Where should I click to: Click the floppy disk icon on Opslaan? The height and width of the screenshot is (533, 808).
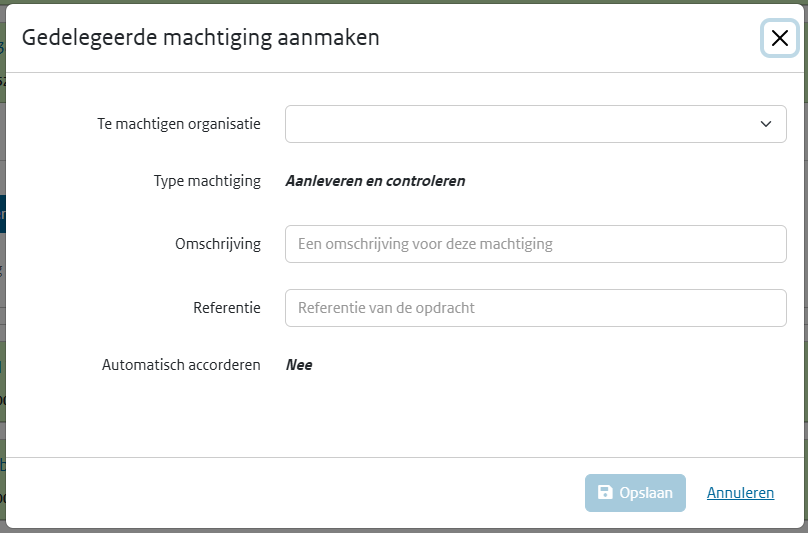pyautogui.click(x=605, y=492)
